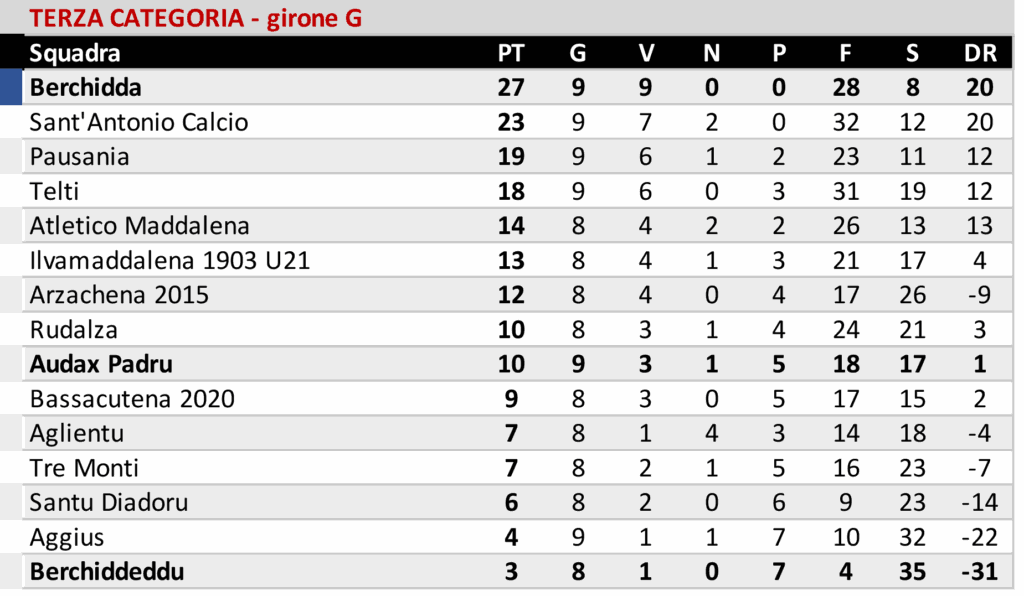Viewport: 1024px width, 596px height.
Task: Select the Pausania row name
Action: click(79, 157)
